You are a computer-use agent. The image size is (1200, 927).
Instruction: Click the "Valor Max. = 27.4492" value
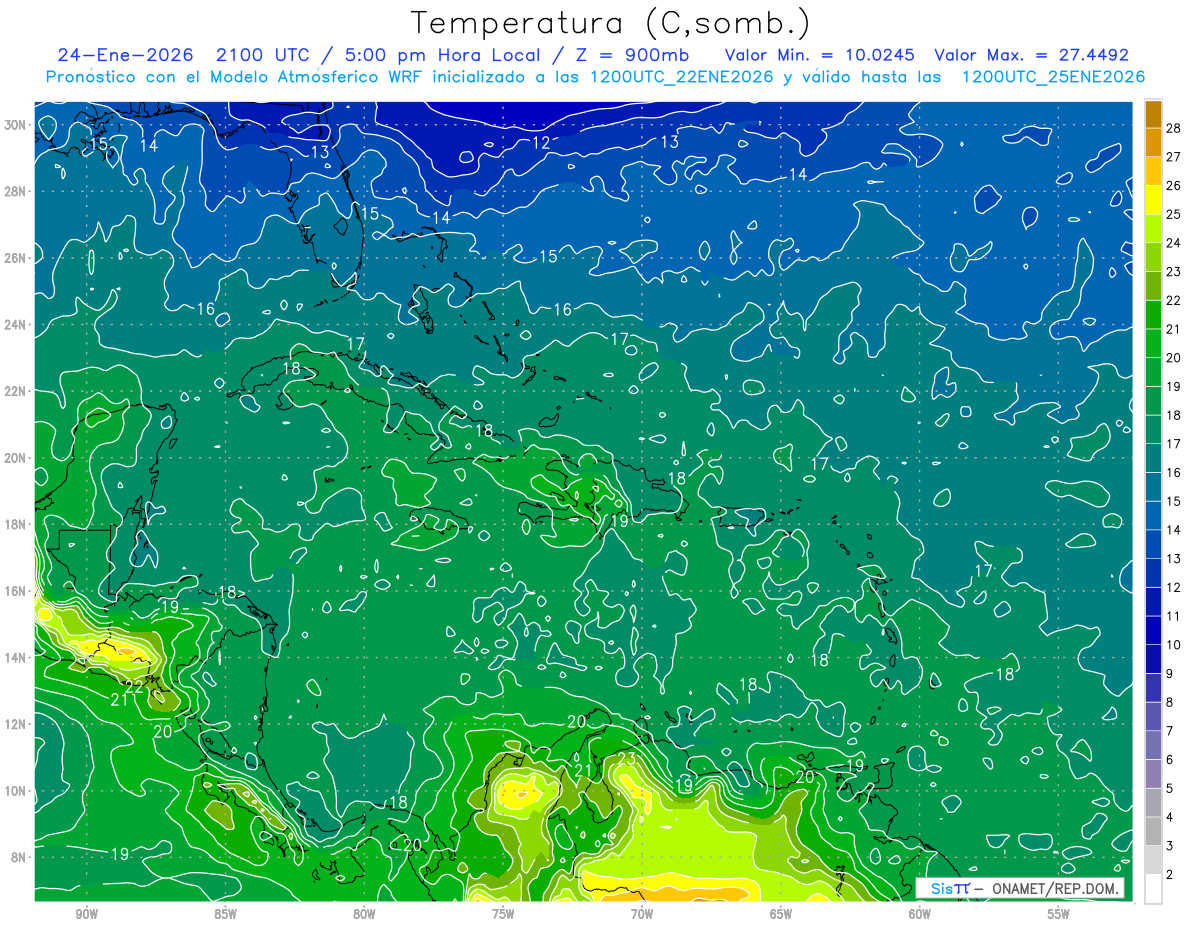[x=1031, y=55]
